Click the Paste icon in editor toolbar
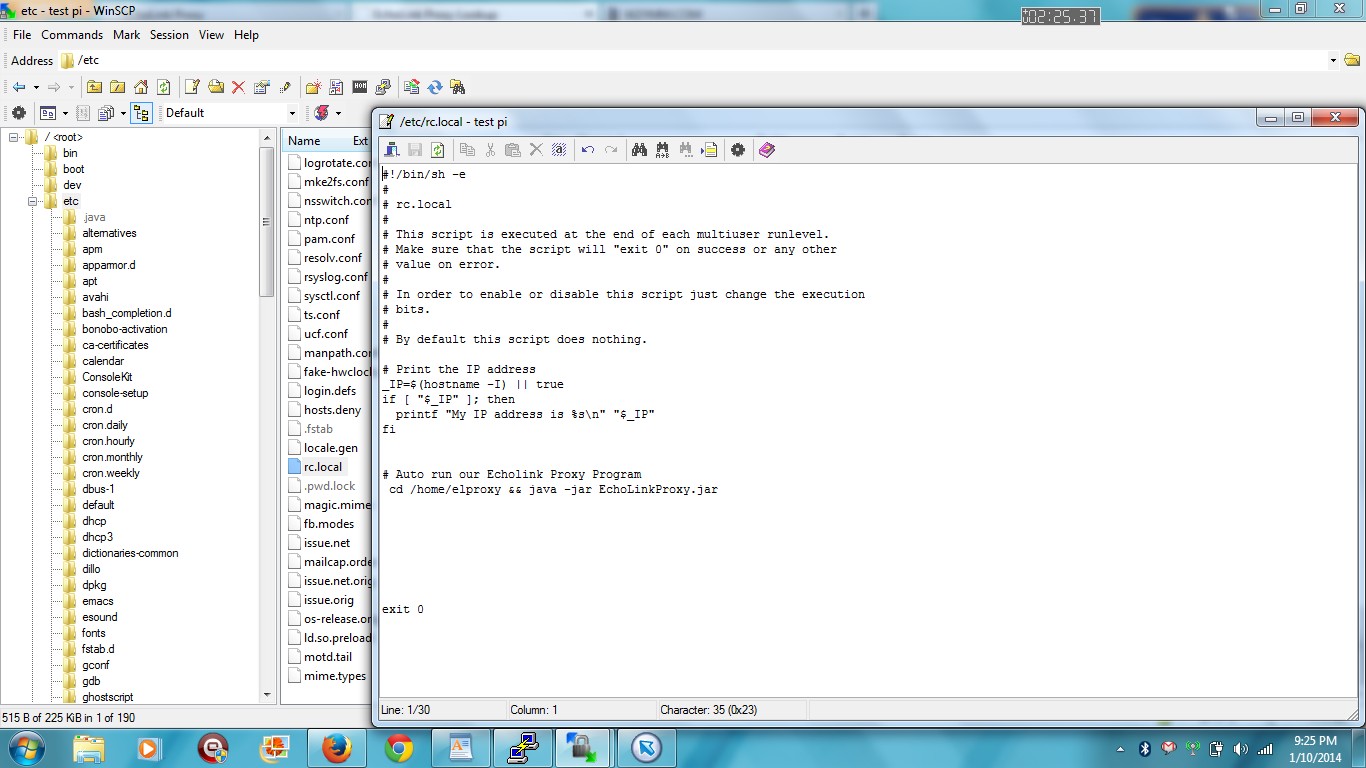 click(513, 150)
